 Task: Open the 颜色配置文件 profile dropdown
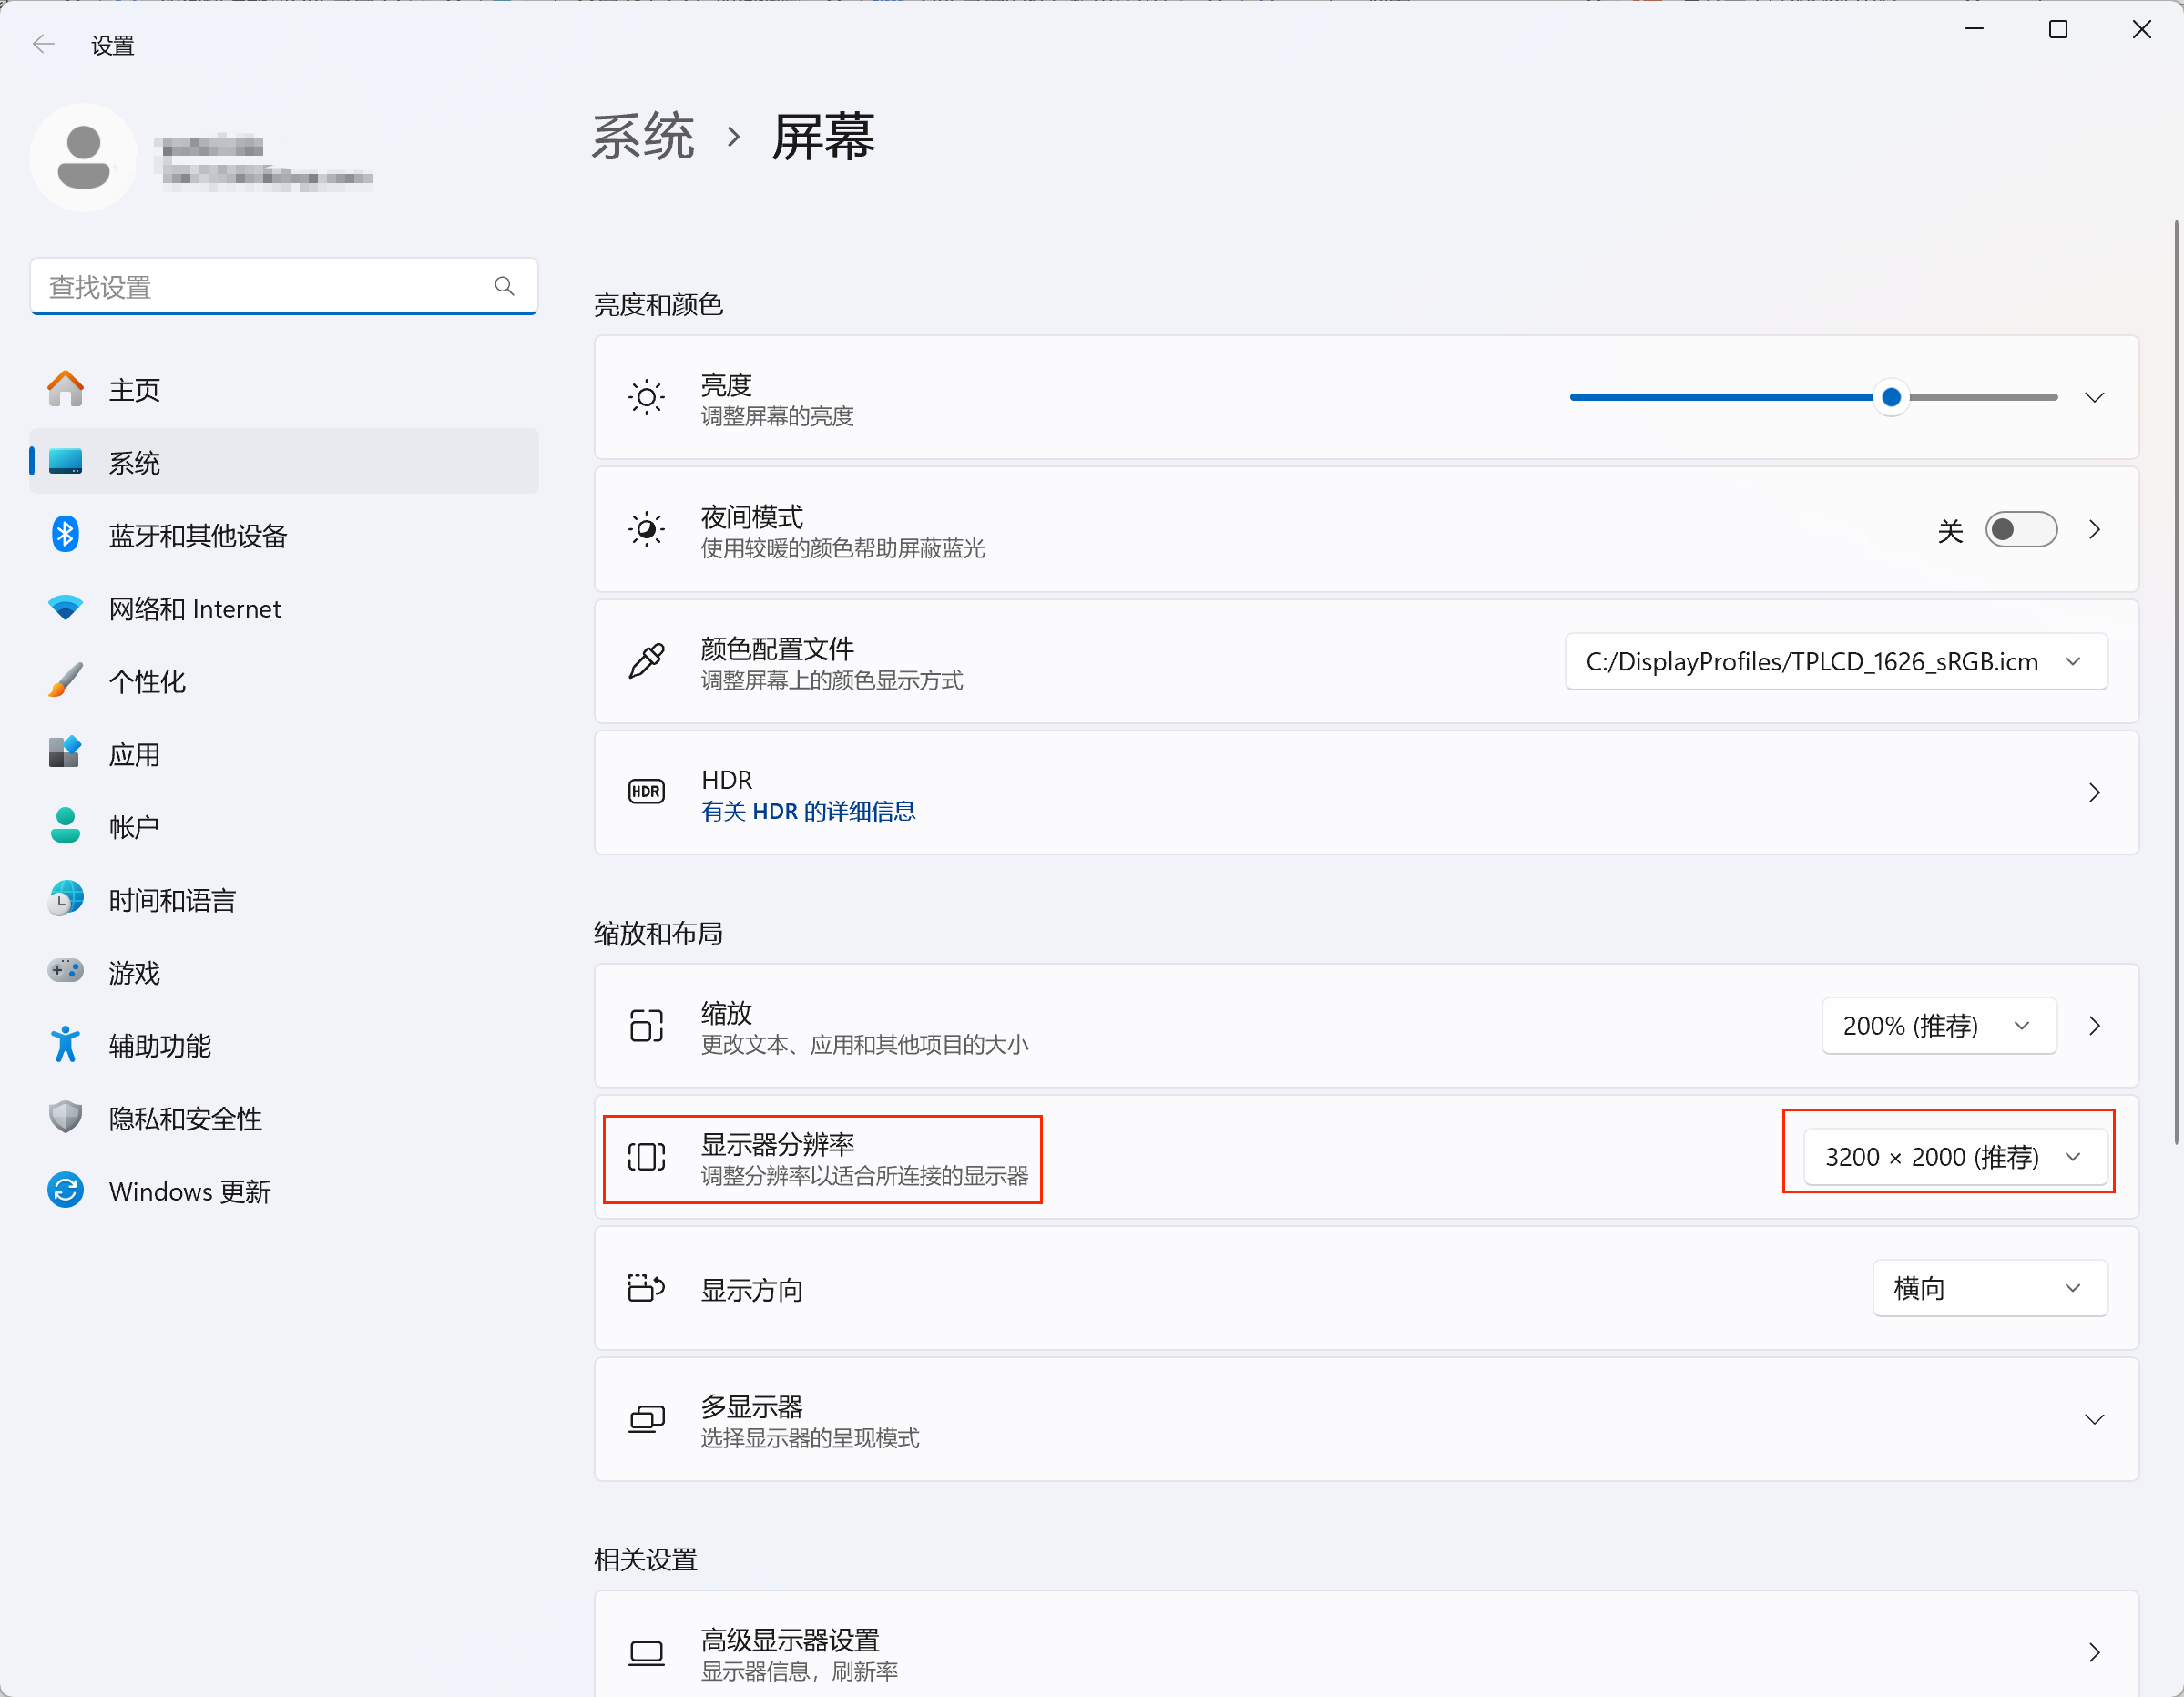pyautogui.click(x=1835, y=662)
